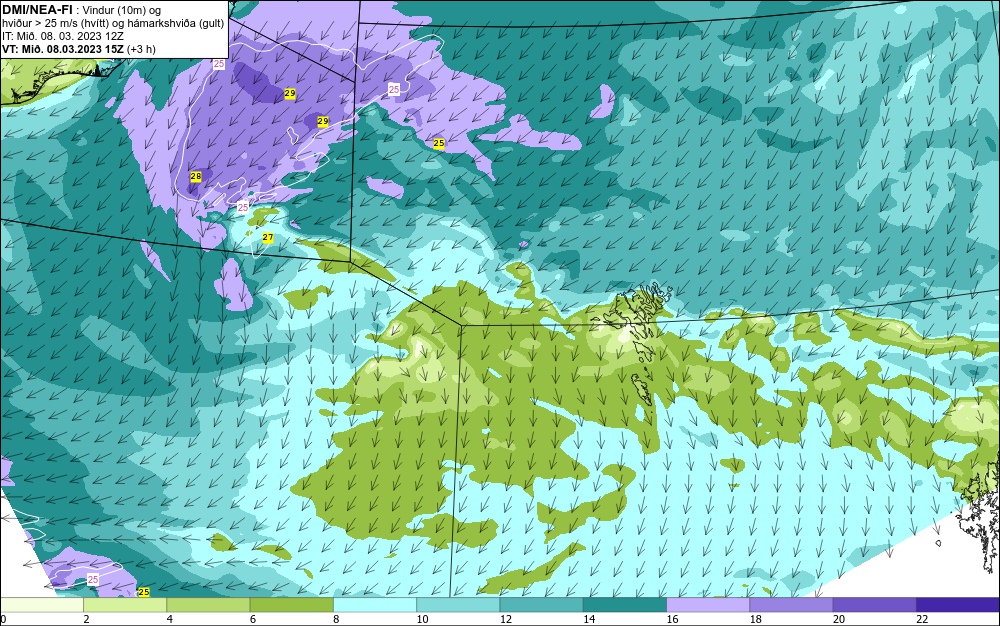Screen dimensions: 1000x626
Task: Click the "Vindur (10m) og" header text
Action: coord(122,10)
